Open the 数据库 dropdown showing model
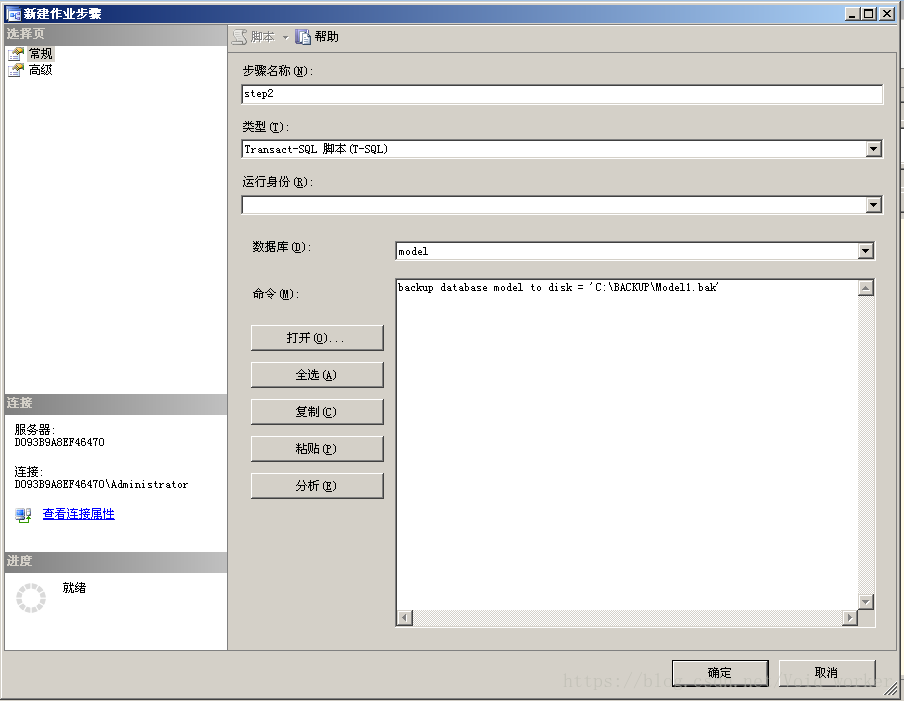The height and width of the screenshot is (701, 904). point(866,251)
